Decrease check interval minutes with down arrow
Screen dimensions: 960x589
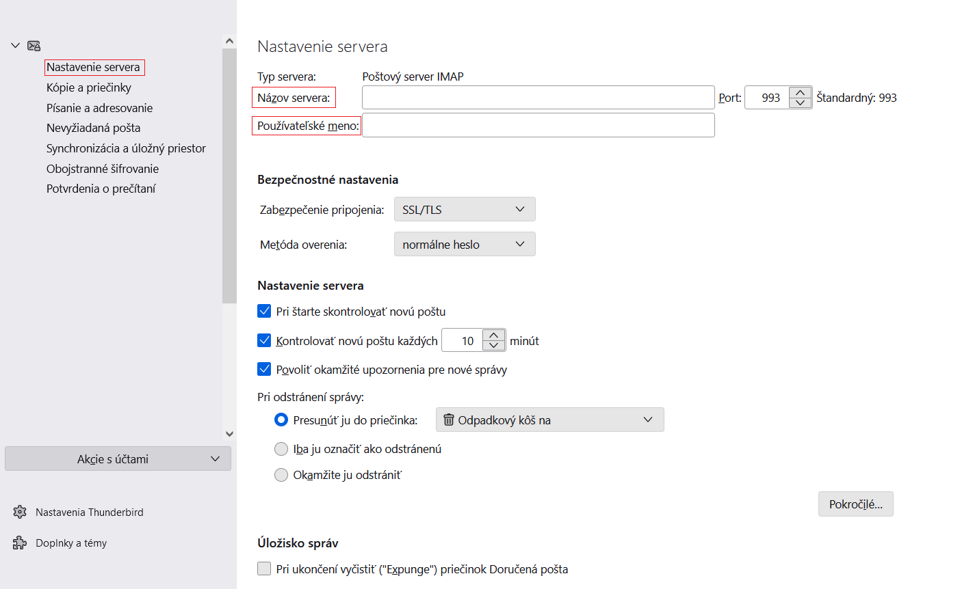[x=493, y=345]
